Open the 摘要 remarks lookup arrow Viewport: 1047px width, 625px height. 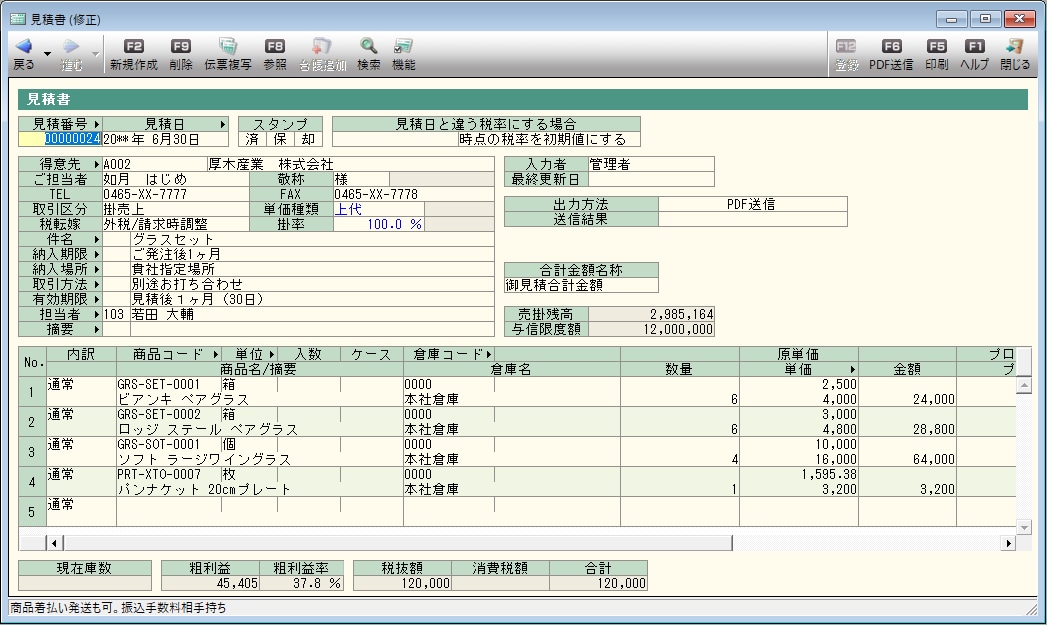(97, 329)
